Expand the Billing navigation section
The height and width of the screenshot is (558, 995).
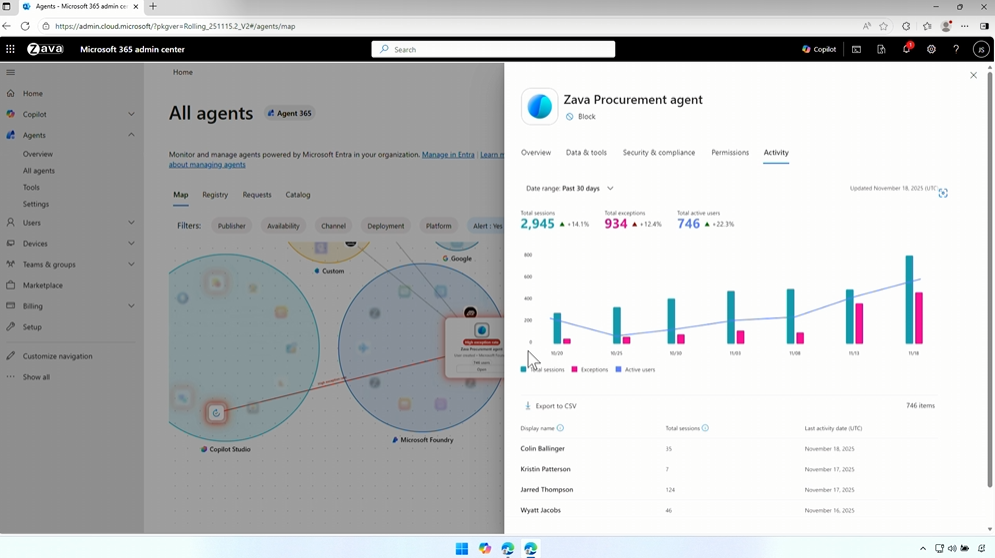tap(131, 306)
